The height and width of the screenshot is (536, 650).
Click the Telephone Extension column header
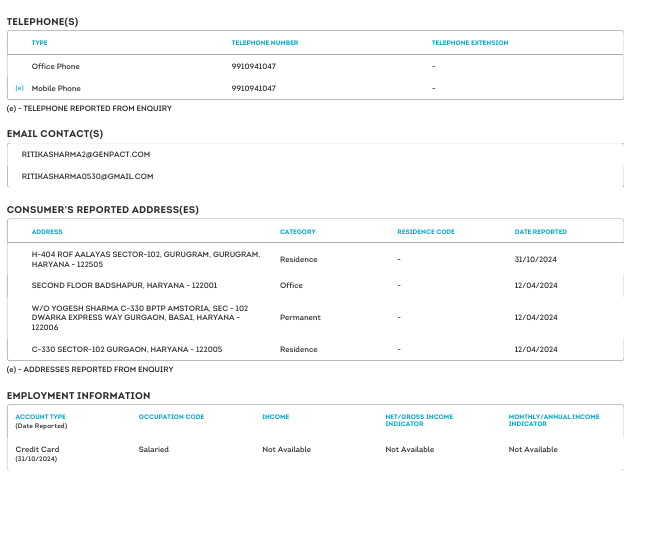pyautogui.click(x=469, y=43)
